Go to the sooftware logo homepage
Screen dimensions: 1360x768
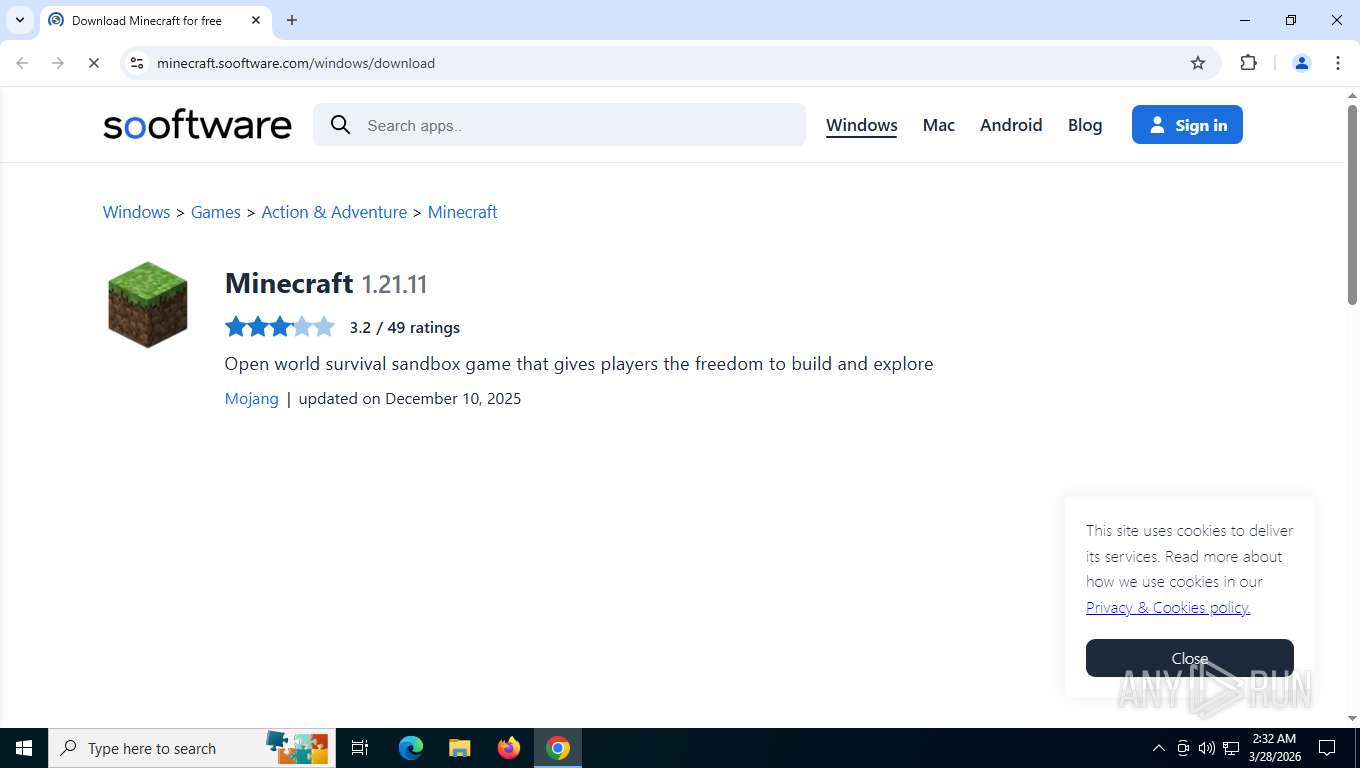tap(197, 125)
